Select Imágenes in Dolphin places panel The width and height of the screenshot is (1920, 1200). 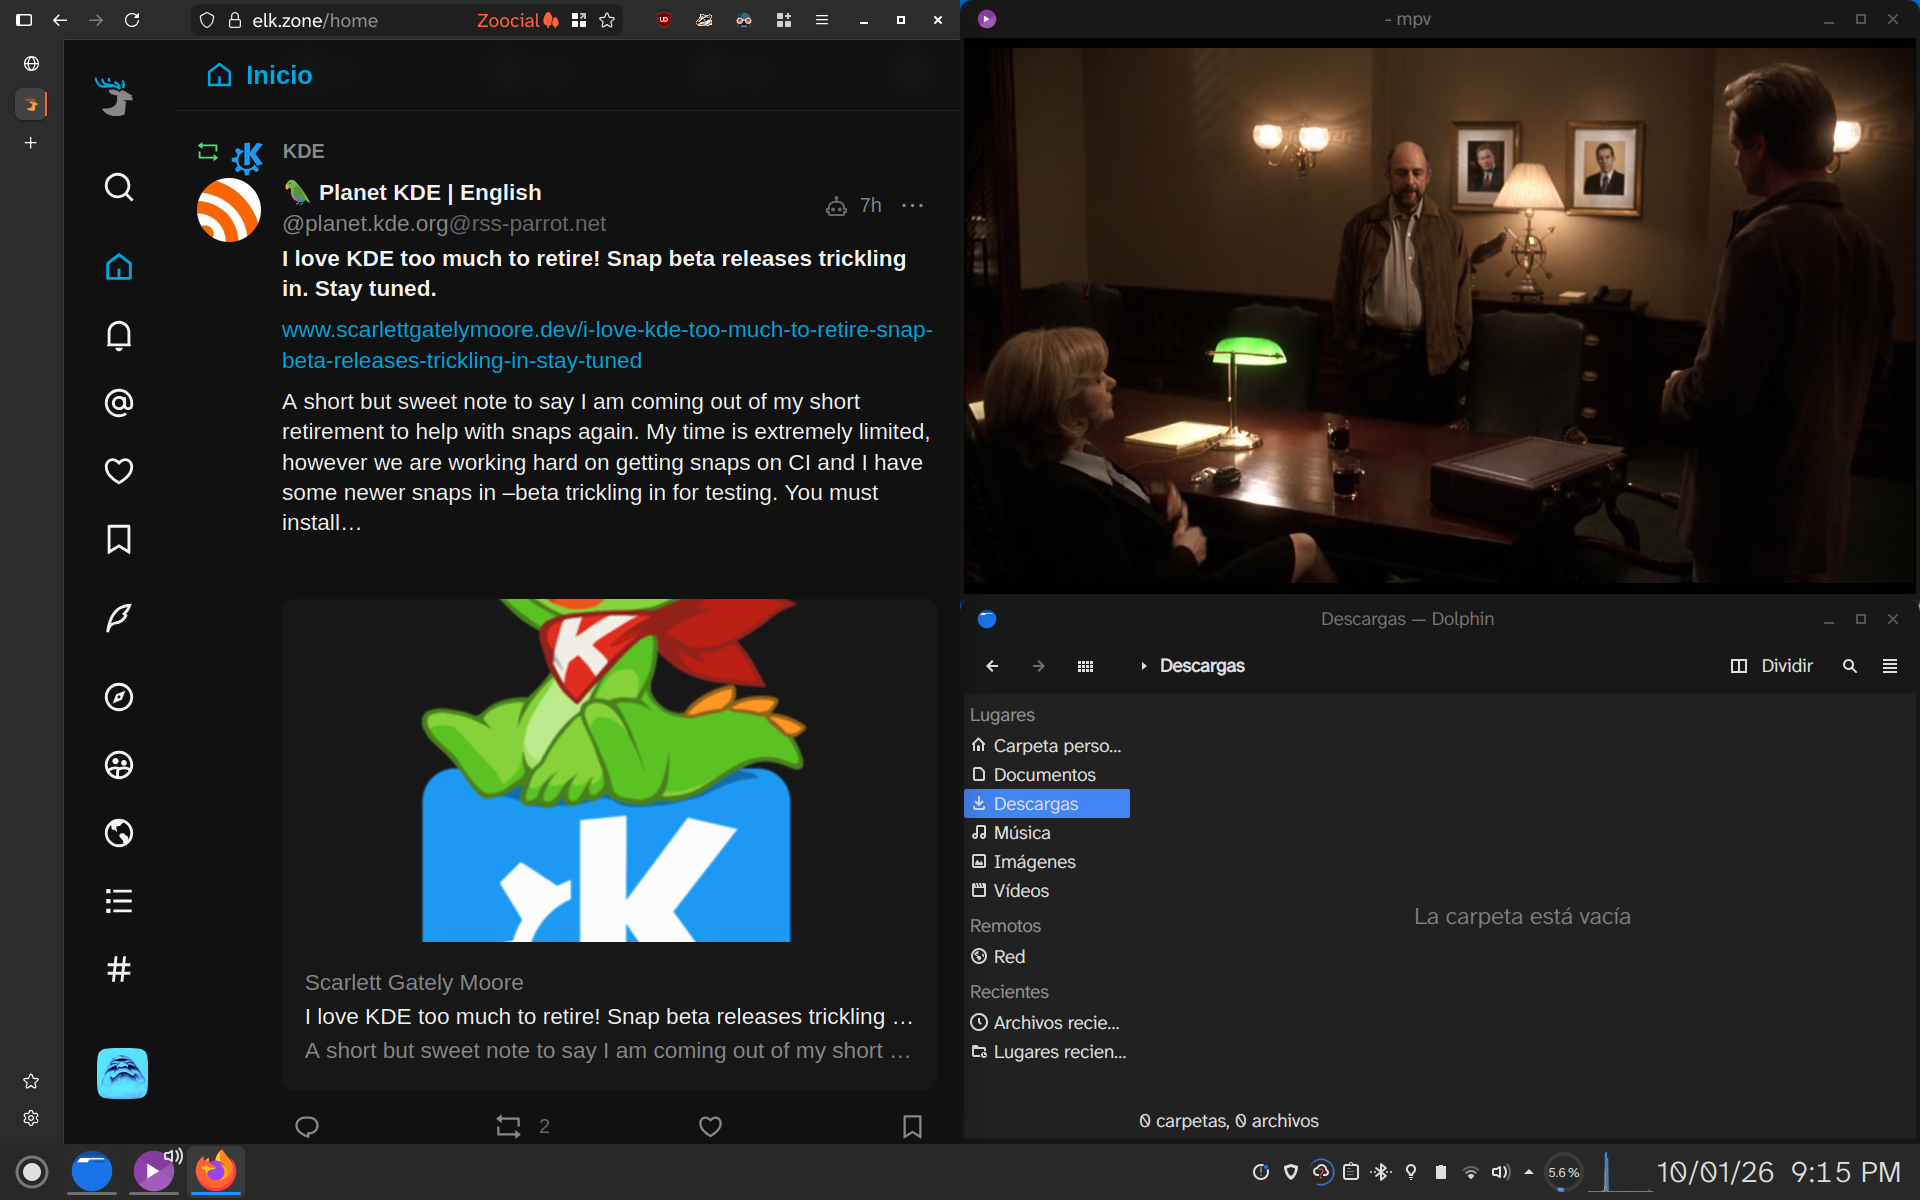1034,862
